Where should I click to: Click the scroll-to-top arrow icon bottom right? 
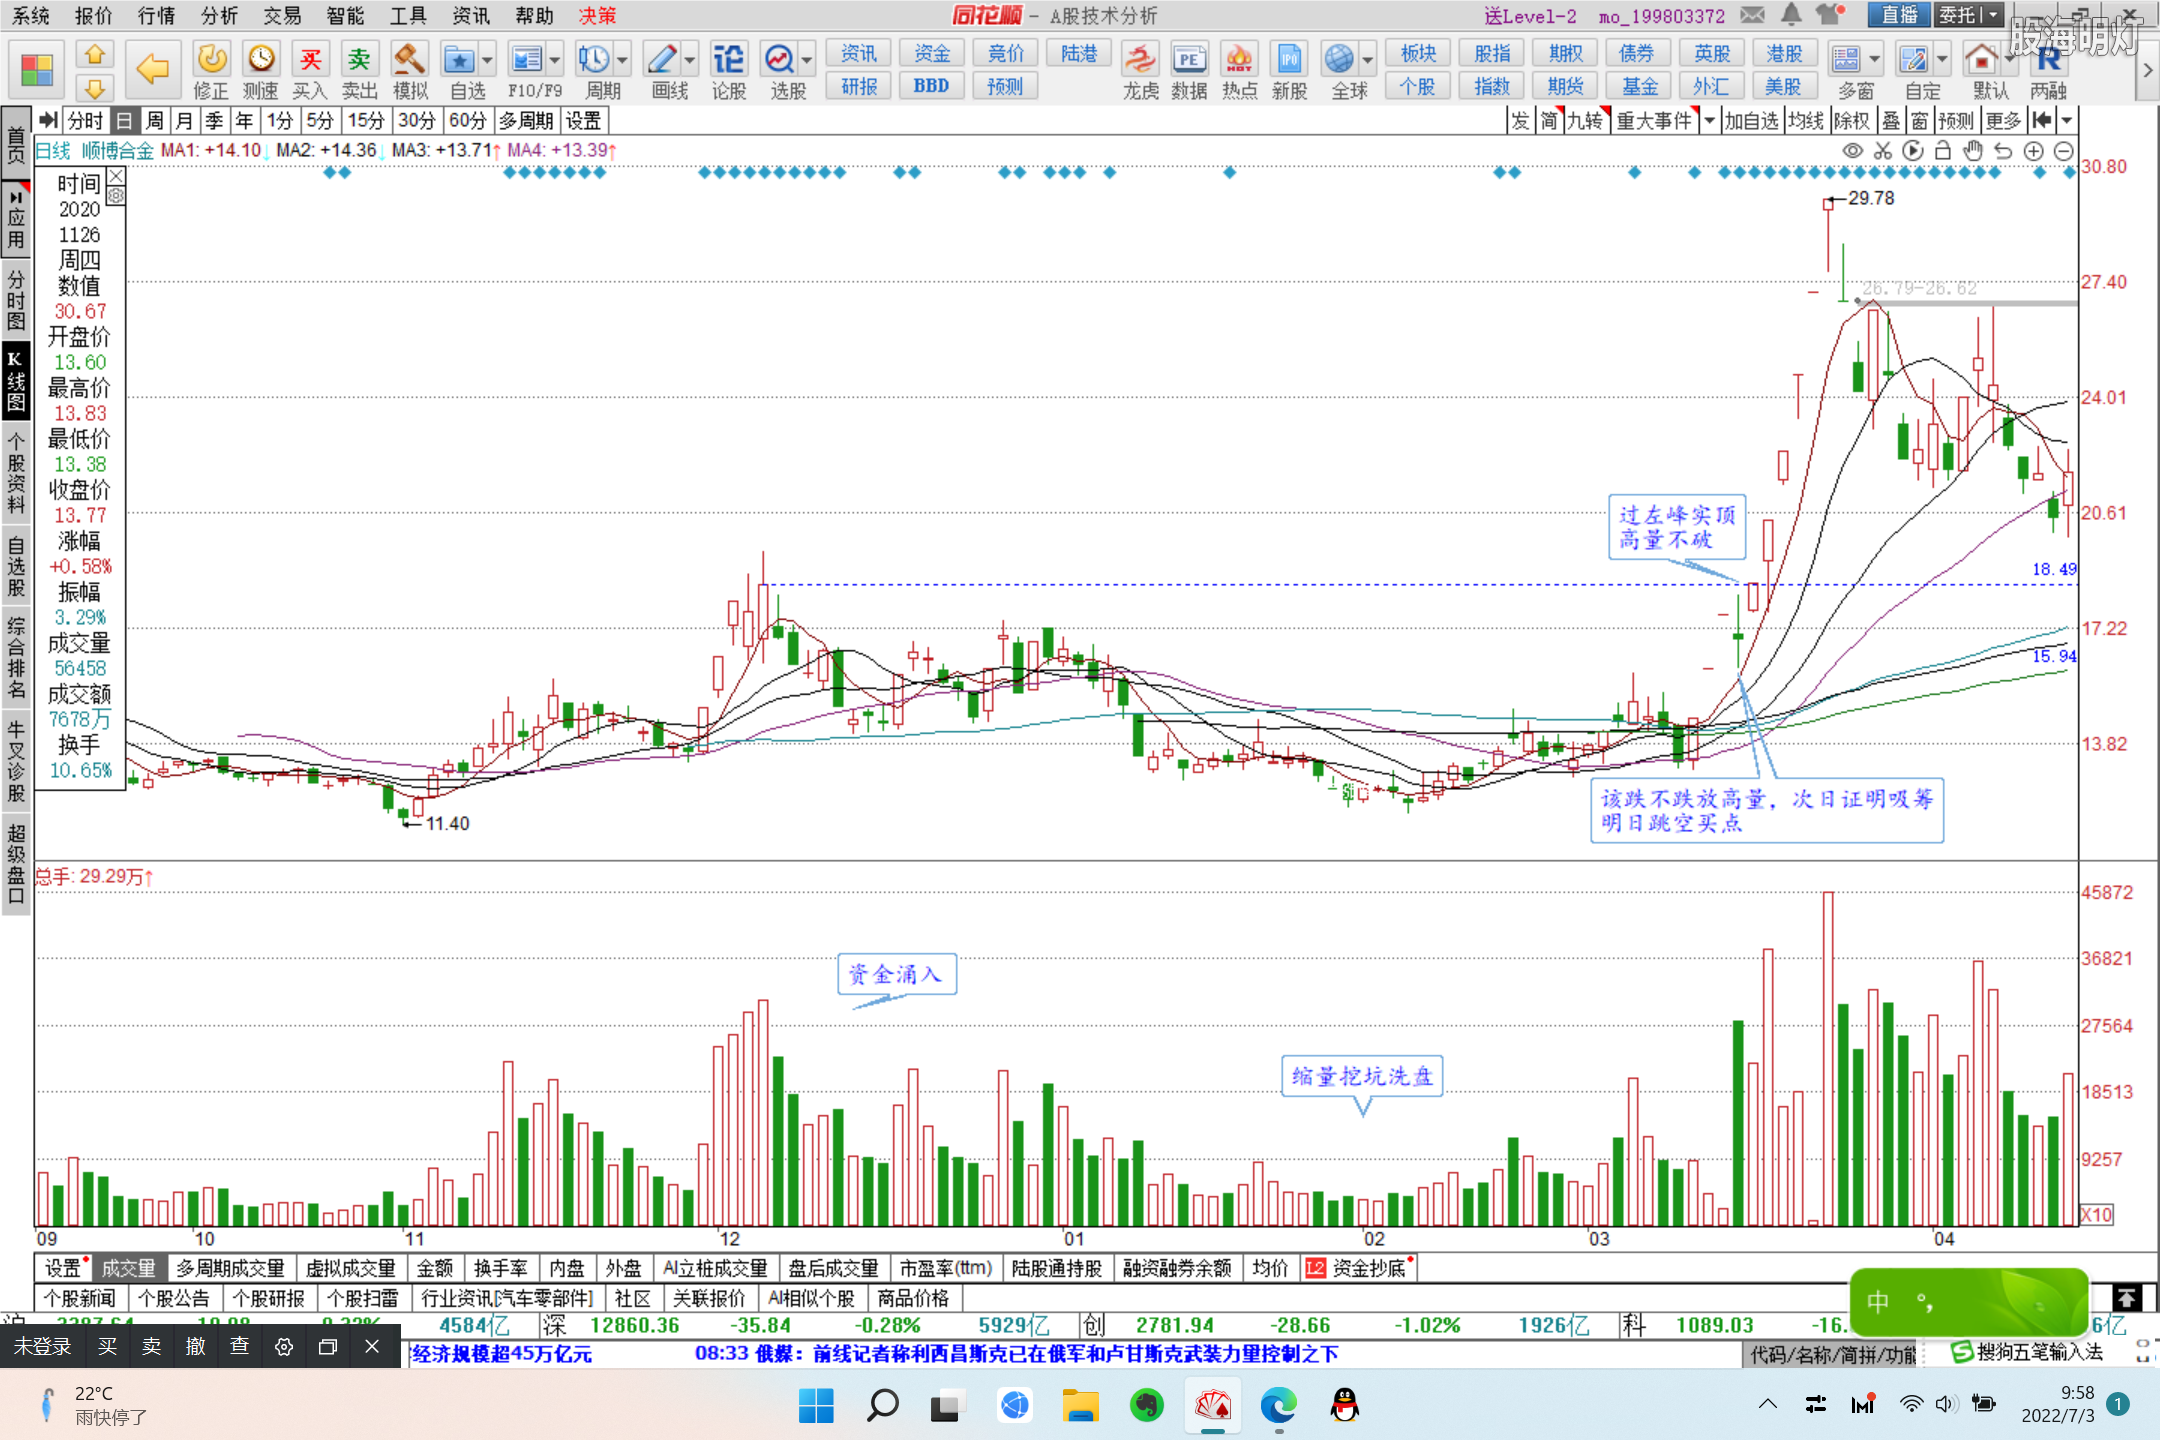[2127, 1298]
